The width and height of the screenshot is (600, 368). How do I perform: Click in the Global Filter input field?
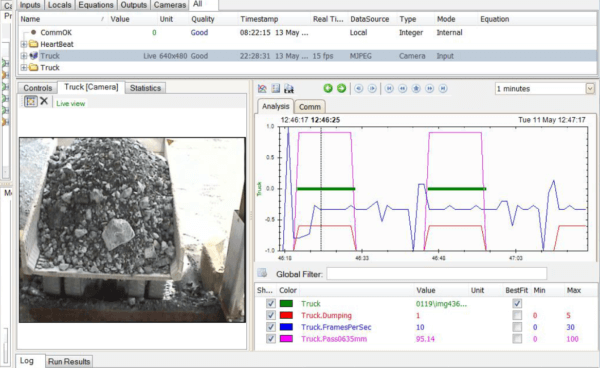pyautogui.click(x=437, y=274)
